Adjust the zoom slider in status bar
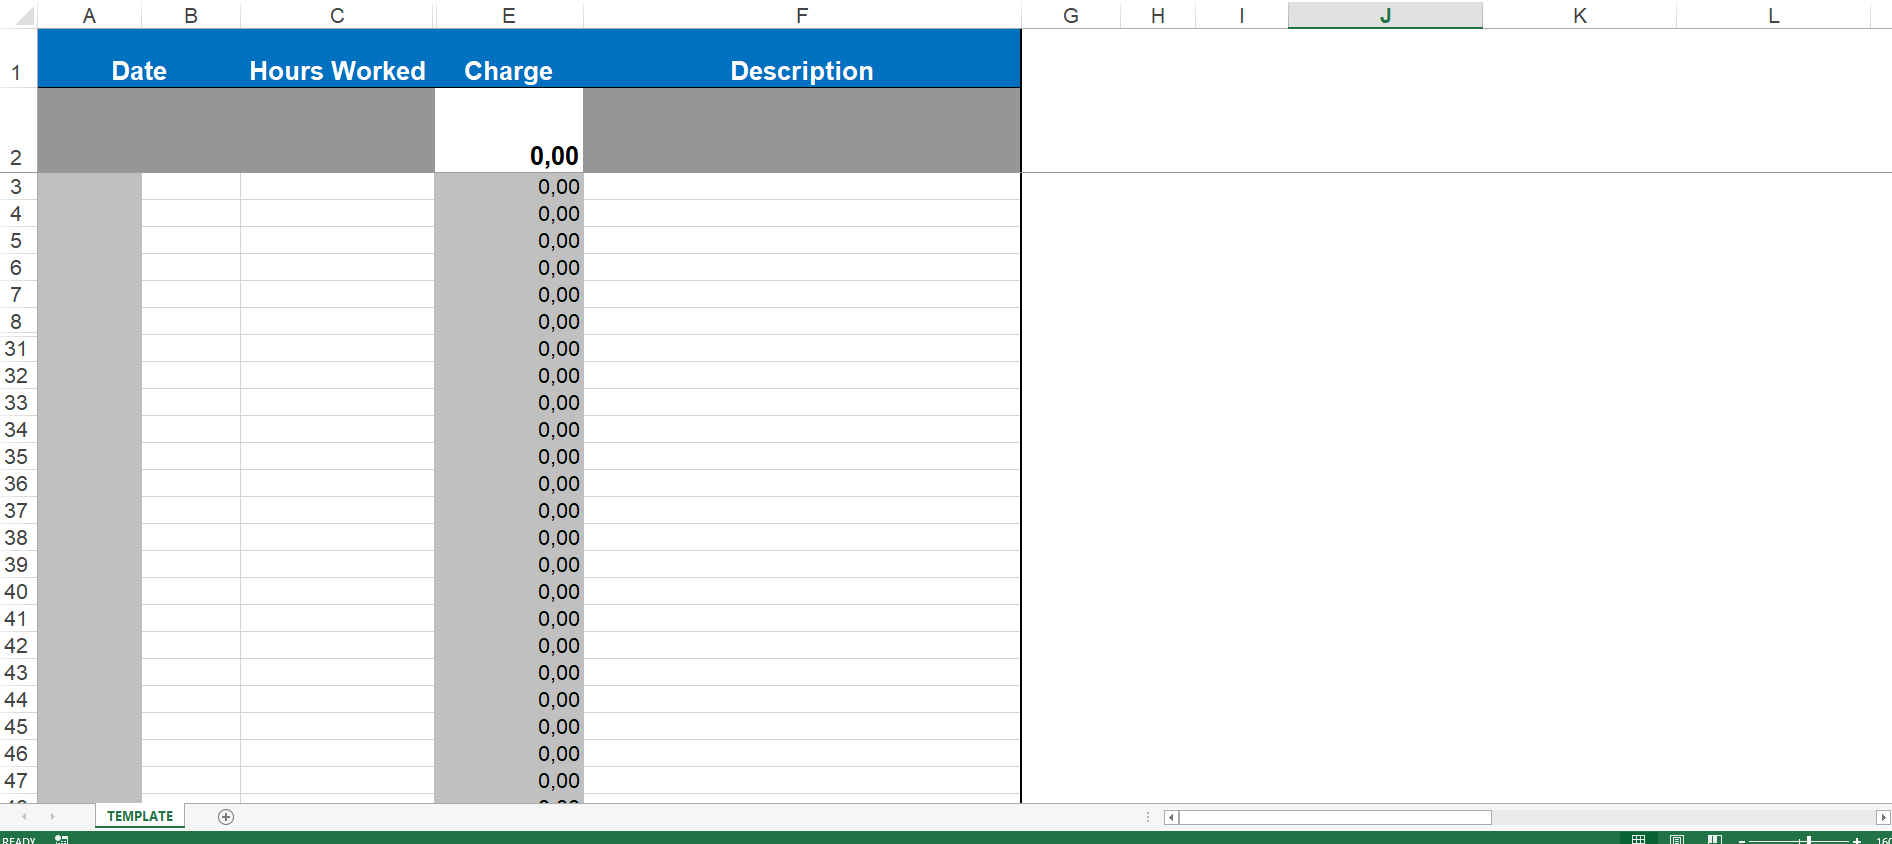Viewport: 1892px width, 844px height. pyautogui.click(x=1808, y=840)
